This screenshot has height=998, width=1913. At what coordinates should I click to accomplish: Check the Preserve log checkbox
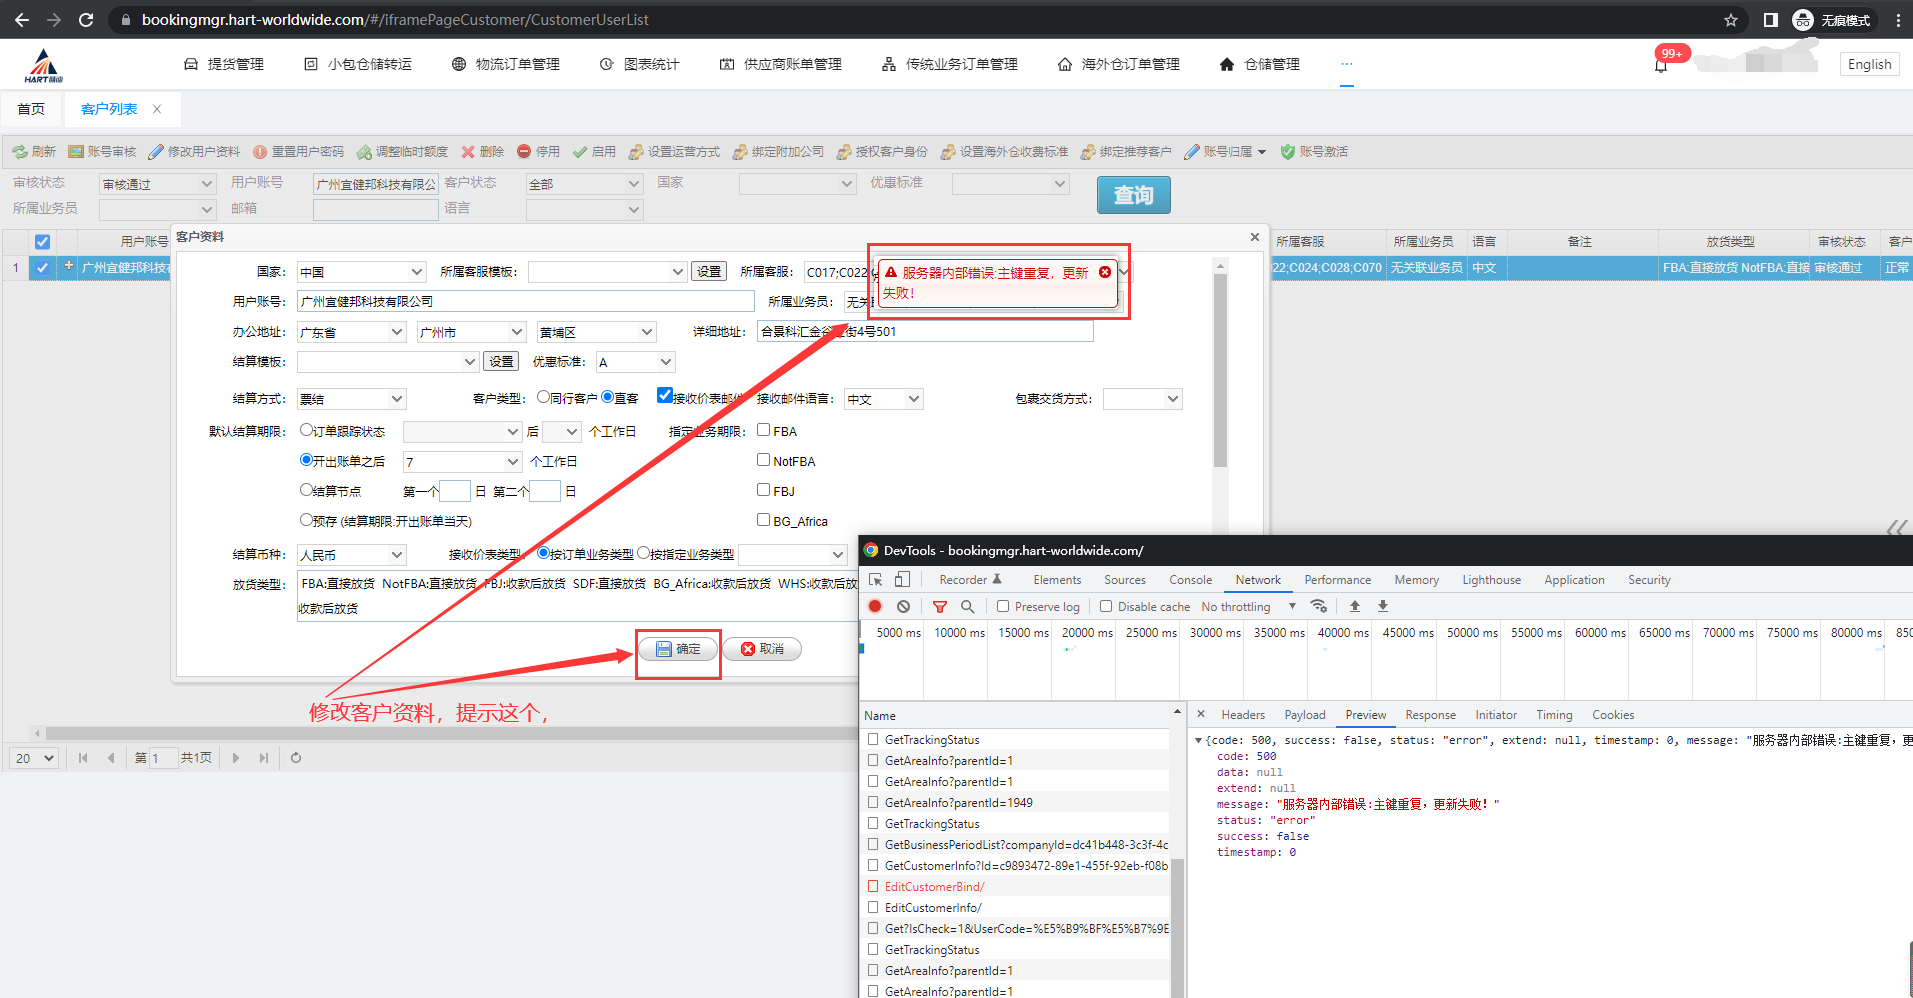[x=1003, y=606]
